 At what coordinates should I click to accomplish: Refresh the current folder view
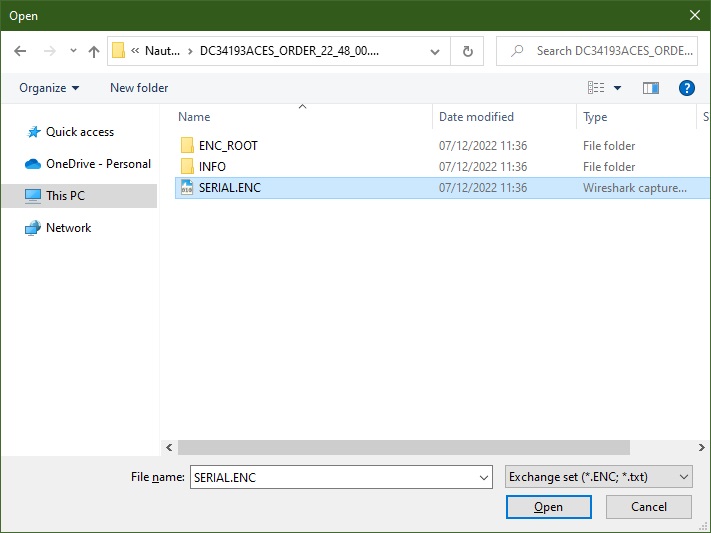click(468, 51)
